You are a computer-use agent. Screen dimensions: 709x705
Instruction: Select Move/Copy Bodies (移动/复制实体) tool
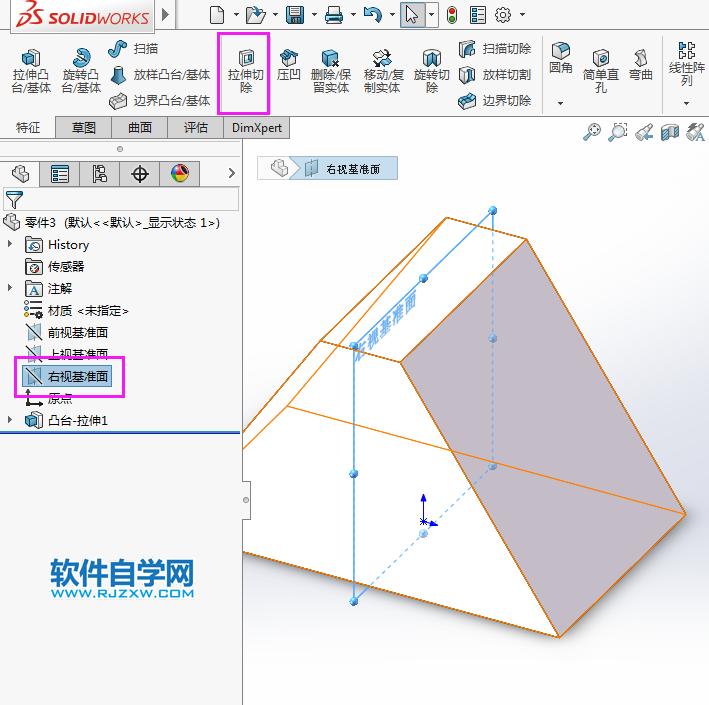(382, 71)
